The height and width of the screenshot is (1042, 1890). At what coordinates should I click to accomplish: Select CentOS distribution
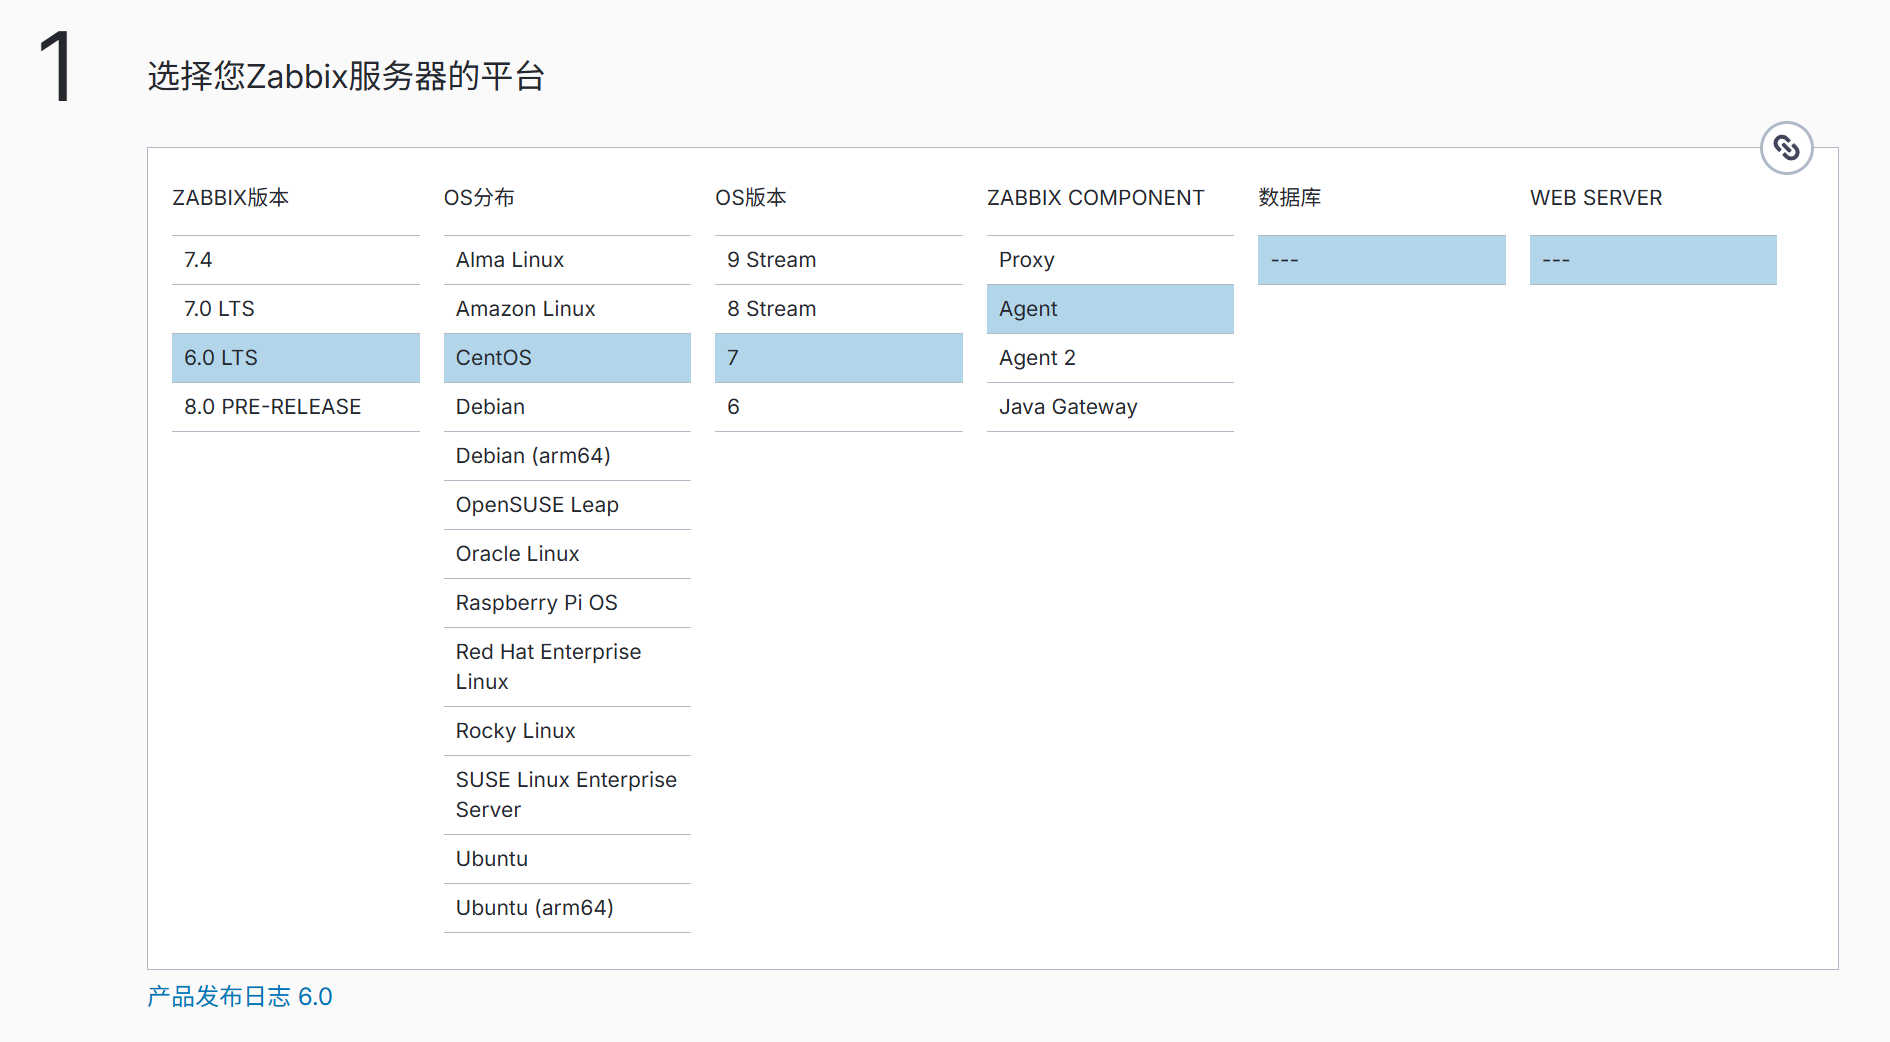pos(567,358)
